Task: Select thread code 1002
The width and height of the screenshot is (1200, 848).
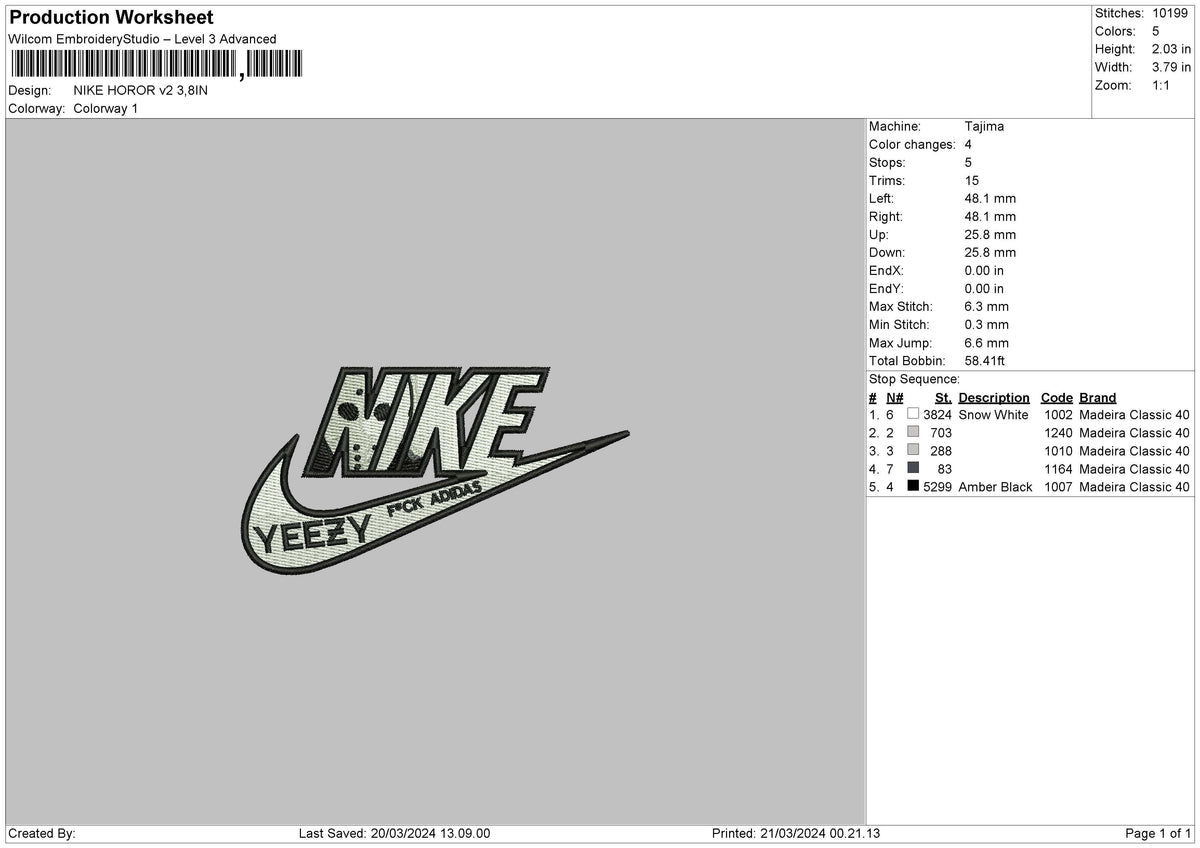Action: tap(1058, 414)
